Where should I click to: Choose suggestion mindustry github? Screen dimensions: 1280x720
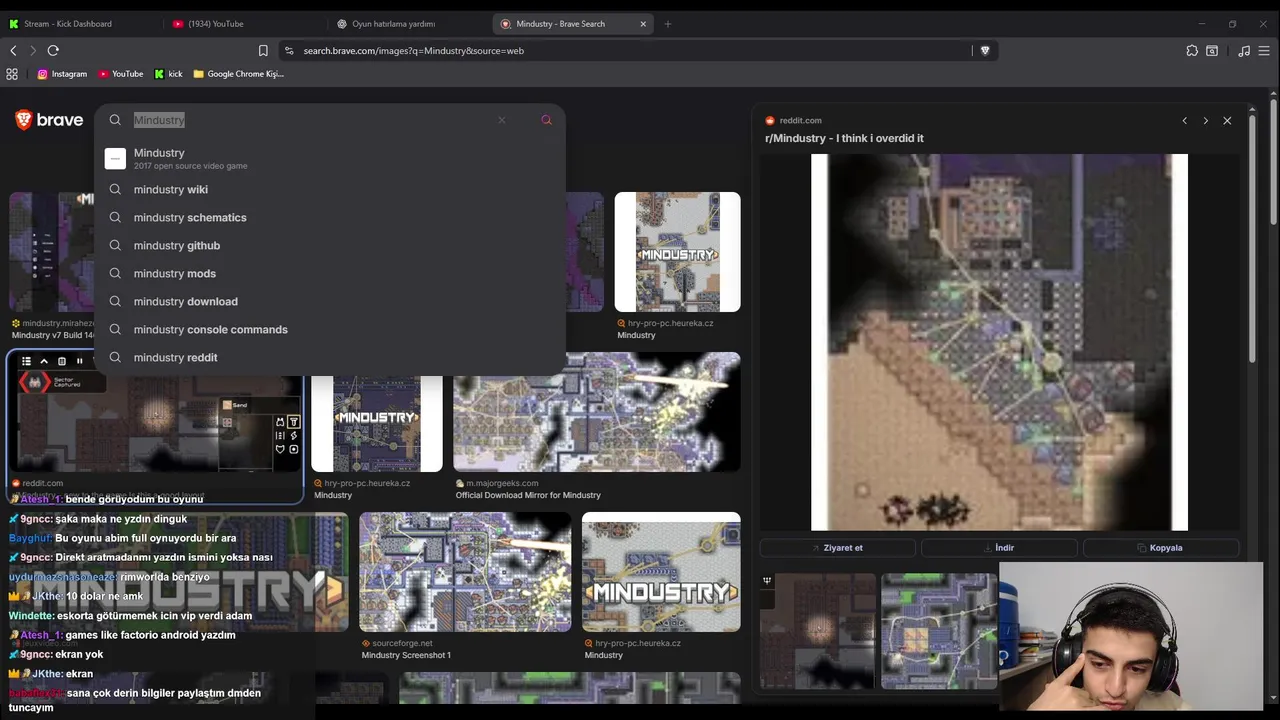click(330, 245)
